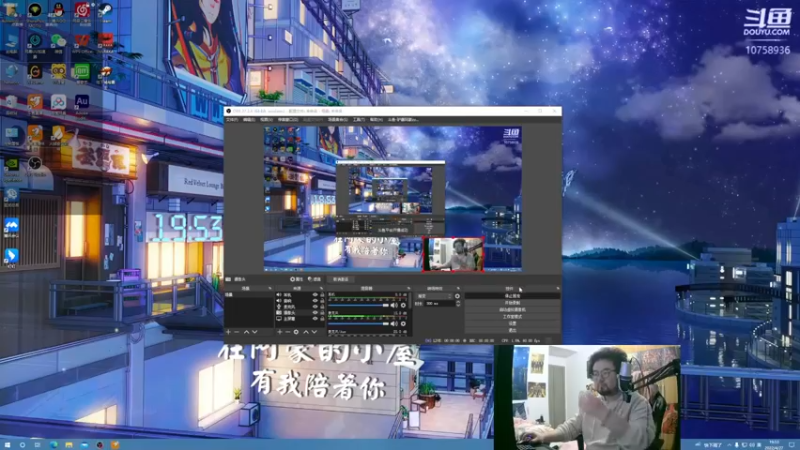Open the NVIDIA GeForce Experience desktop icon
800x450 pixels.
(11, 166)
